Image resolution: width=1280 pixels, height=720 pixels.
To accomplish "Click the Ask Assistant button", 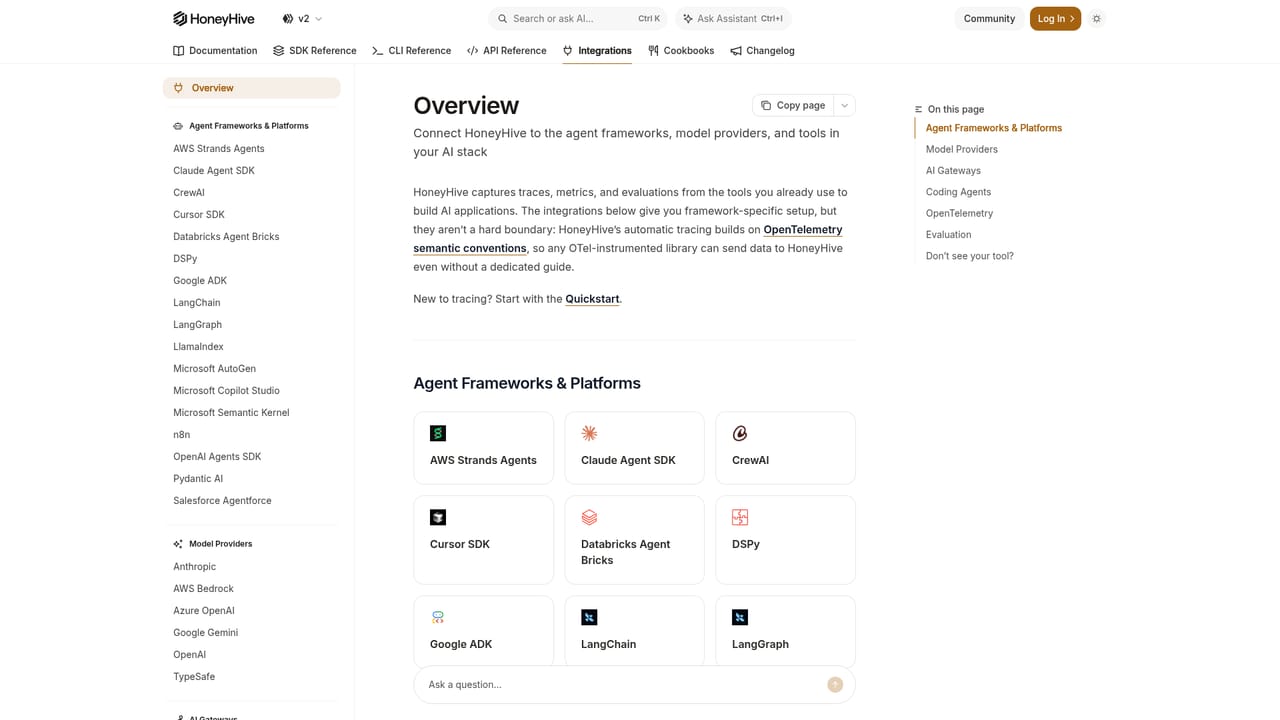I will (733, 18).
